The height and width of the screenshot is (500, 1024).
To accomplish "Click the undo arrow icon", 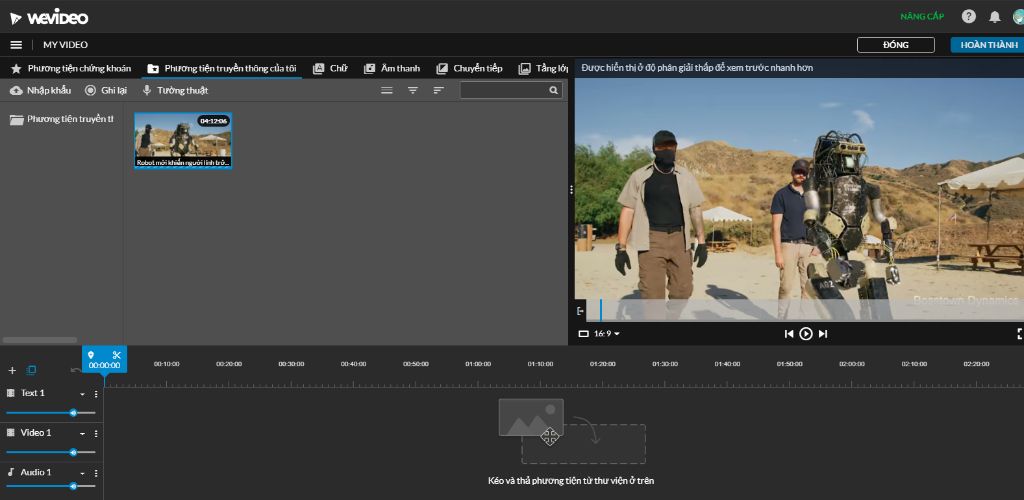I will pyautogui.click(x=76, y=370).
